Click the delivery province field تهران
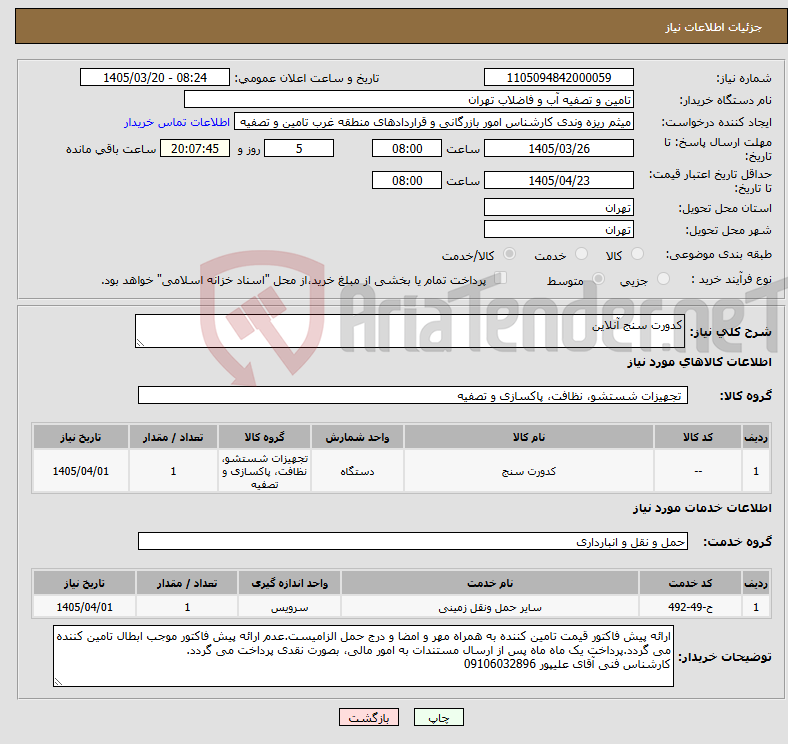The height and width of the screenshot is (744, 788). pos(558,207)
